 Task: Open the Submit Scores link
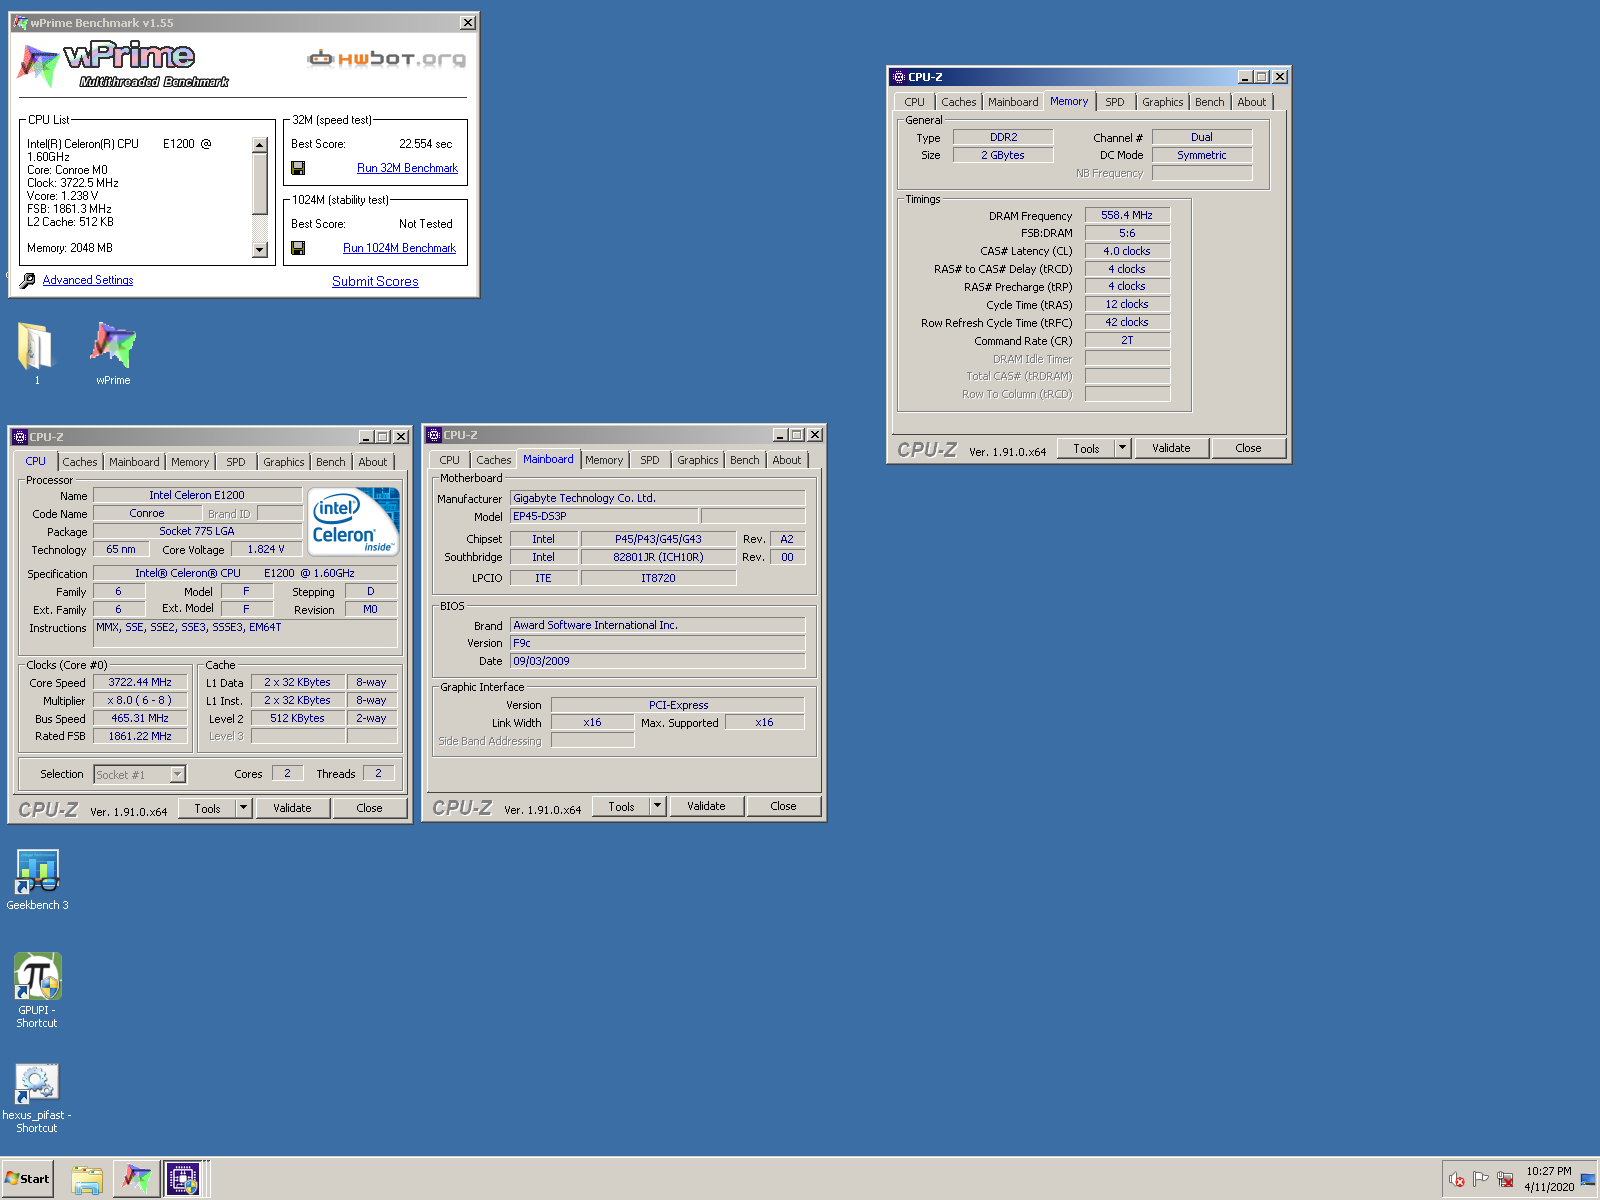(375, 282)
